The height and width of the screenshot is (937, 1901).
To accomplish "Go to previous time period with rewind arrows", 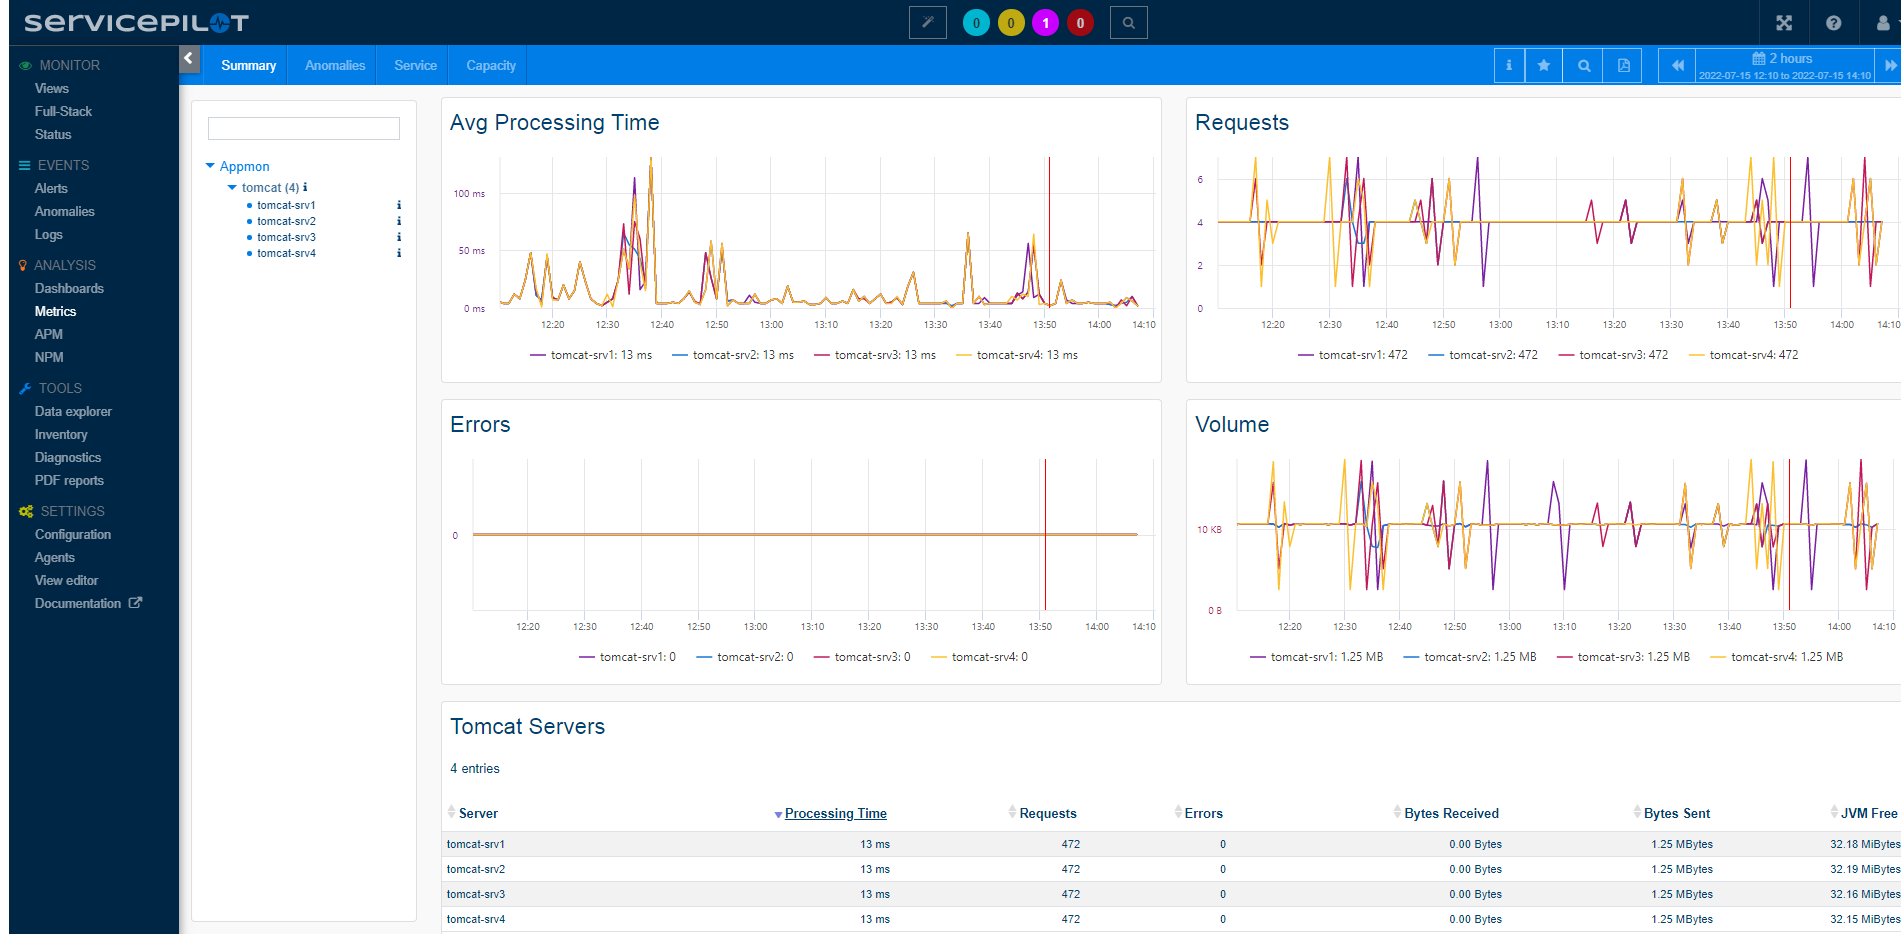I will pos(1677,66).
